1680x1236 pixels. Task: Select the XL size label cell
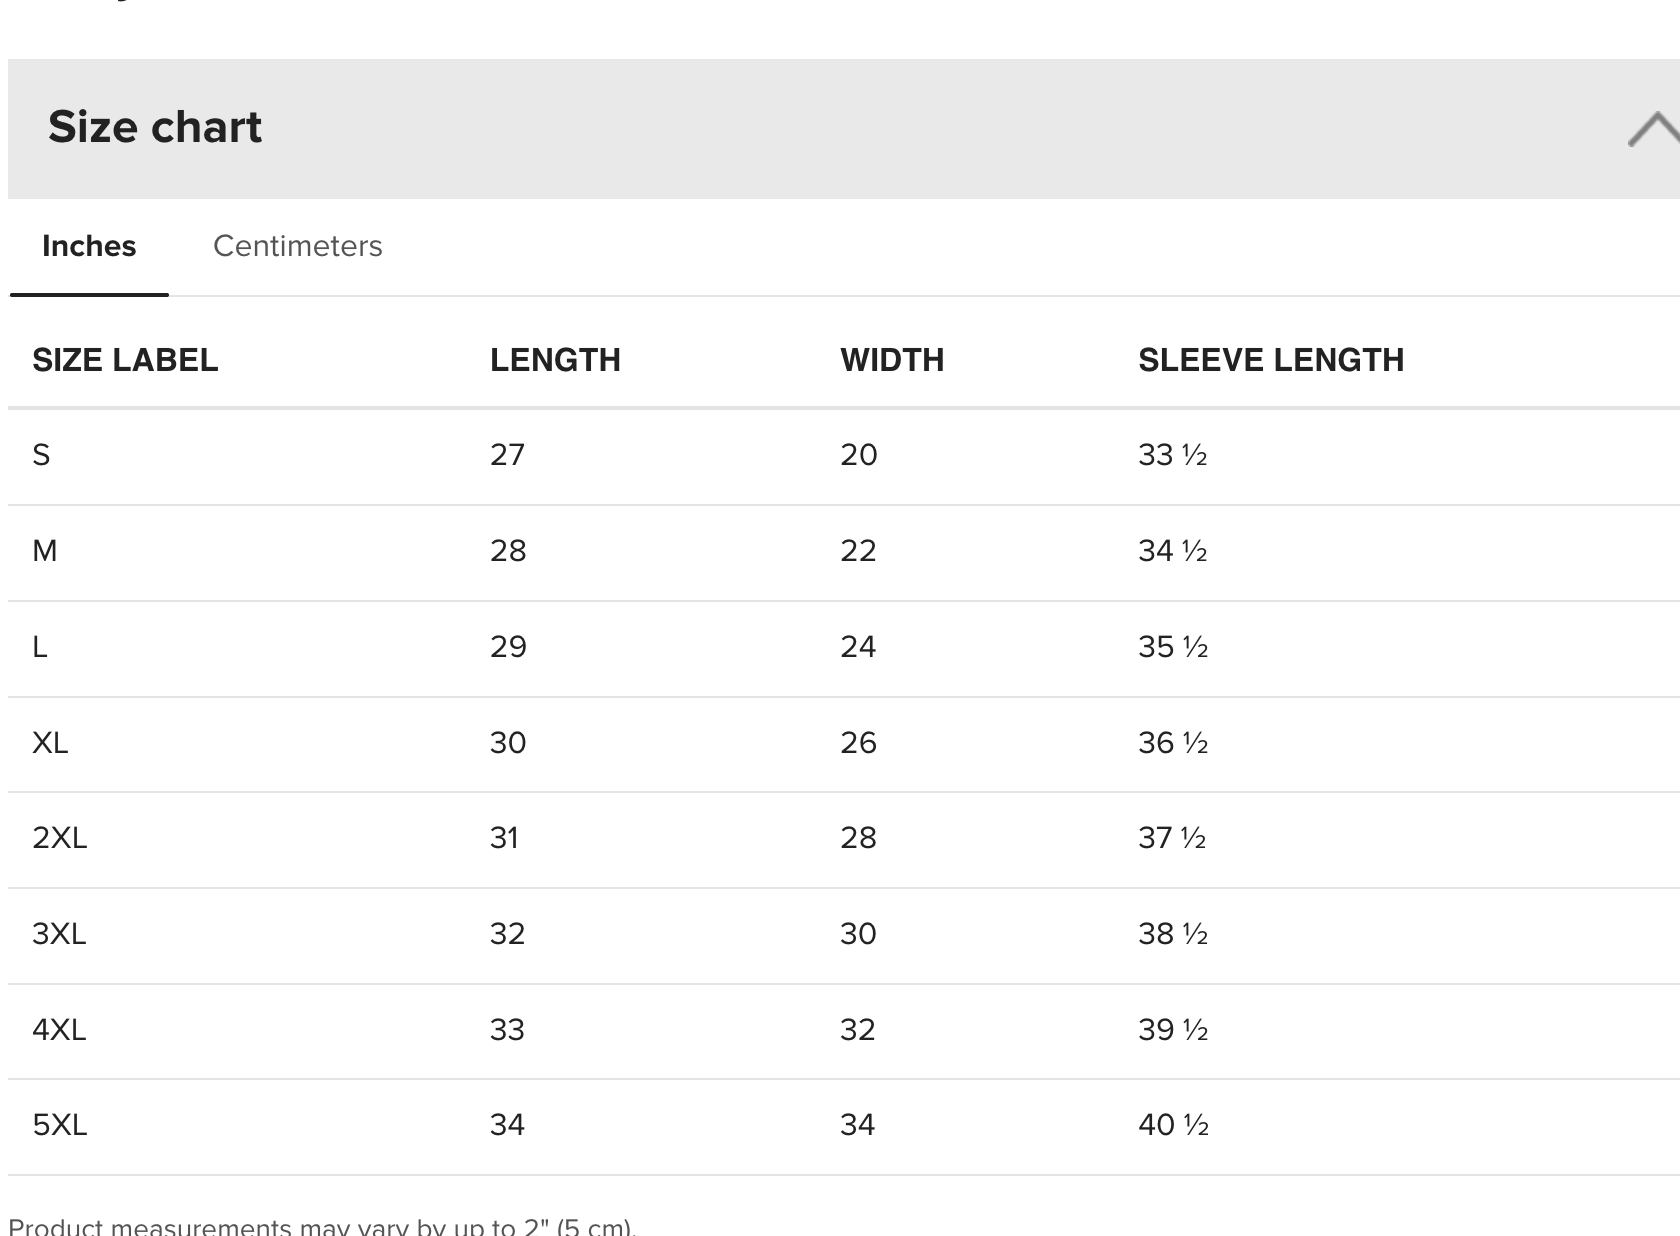tap(50, 743)
